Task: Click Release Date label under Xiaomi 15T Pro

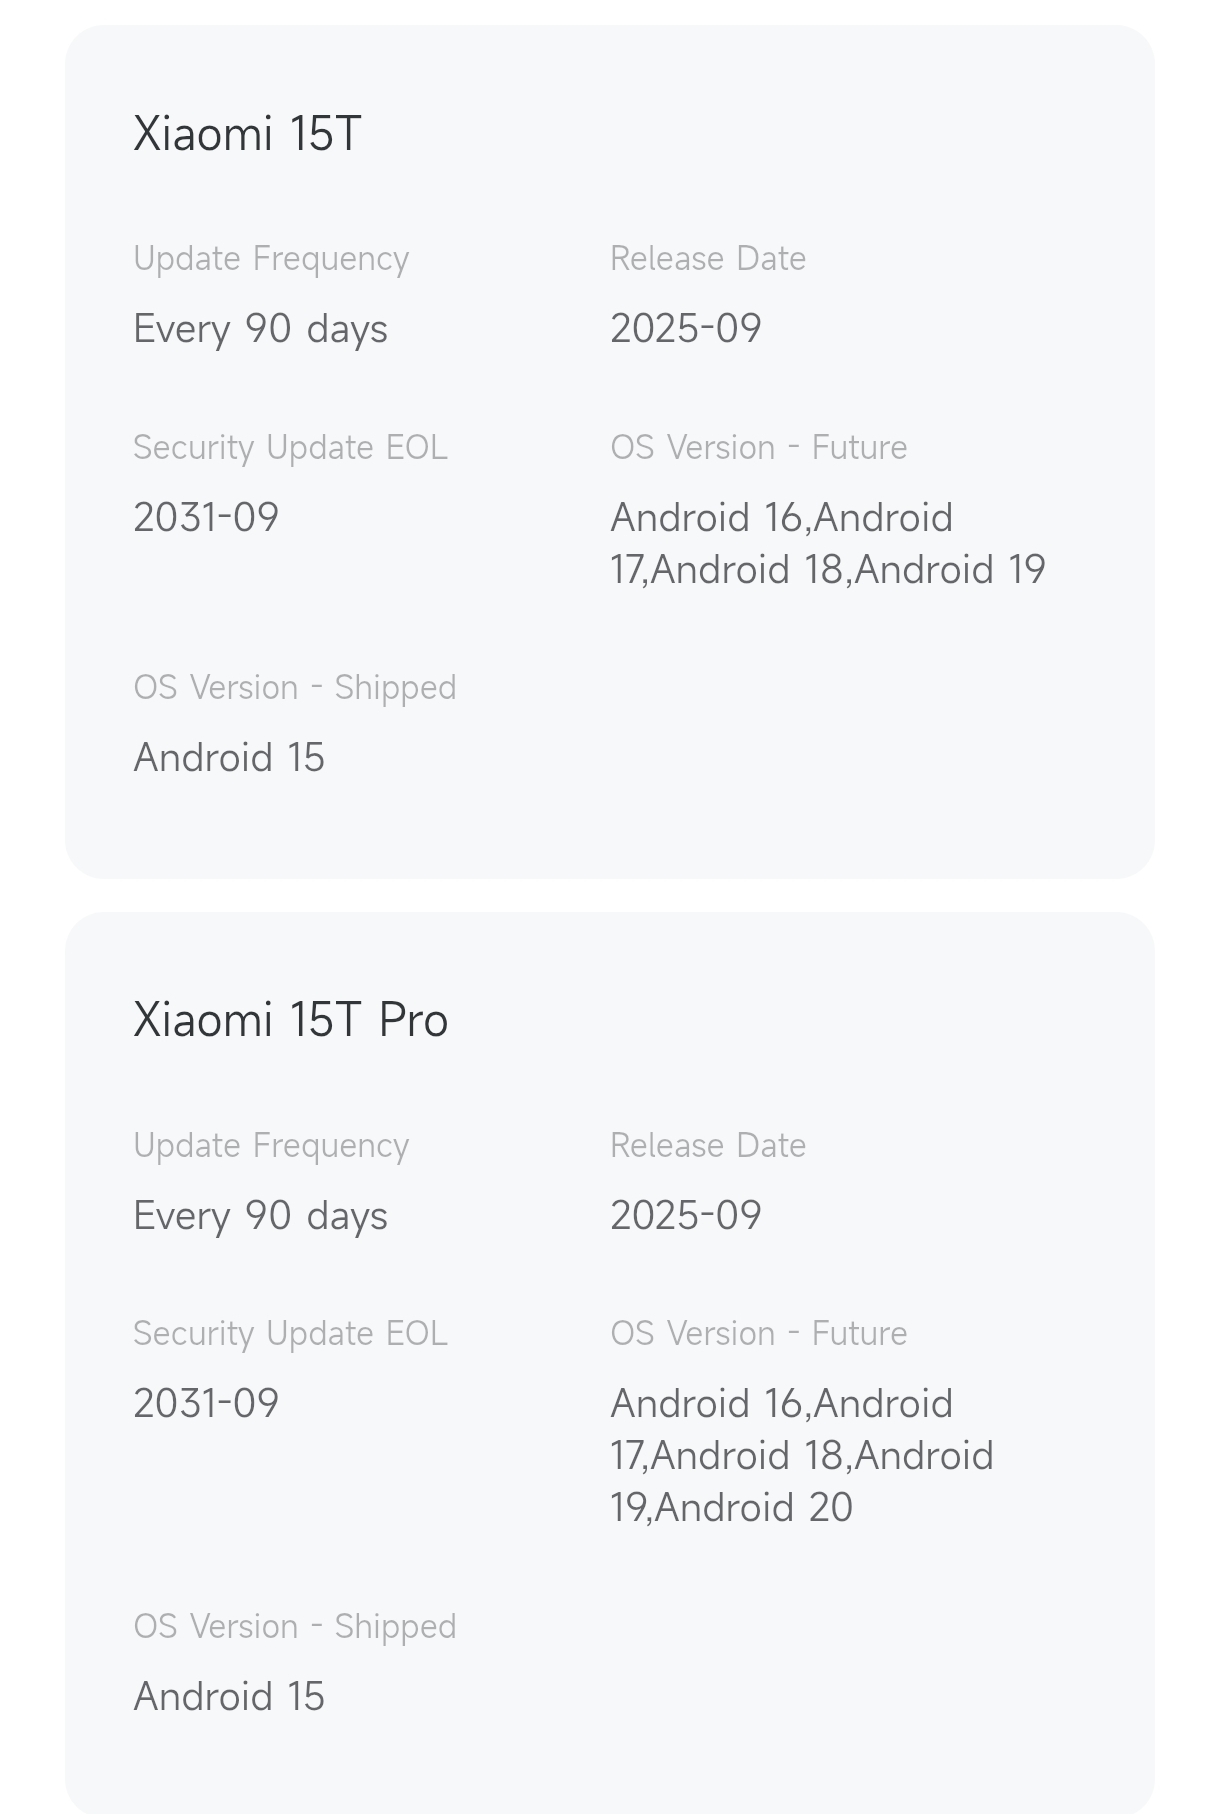Action: [708, 1145]
